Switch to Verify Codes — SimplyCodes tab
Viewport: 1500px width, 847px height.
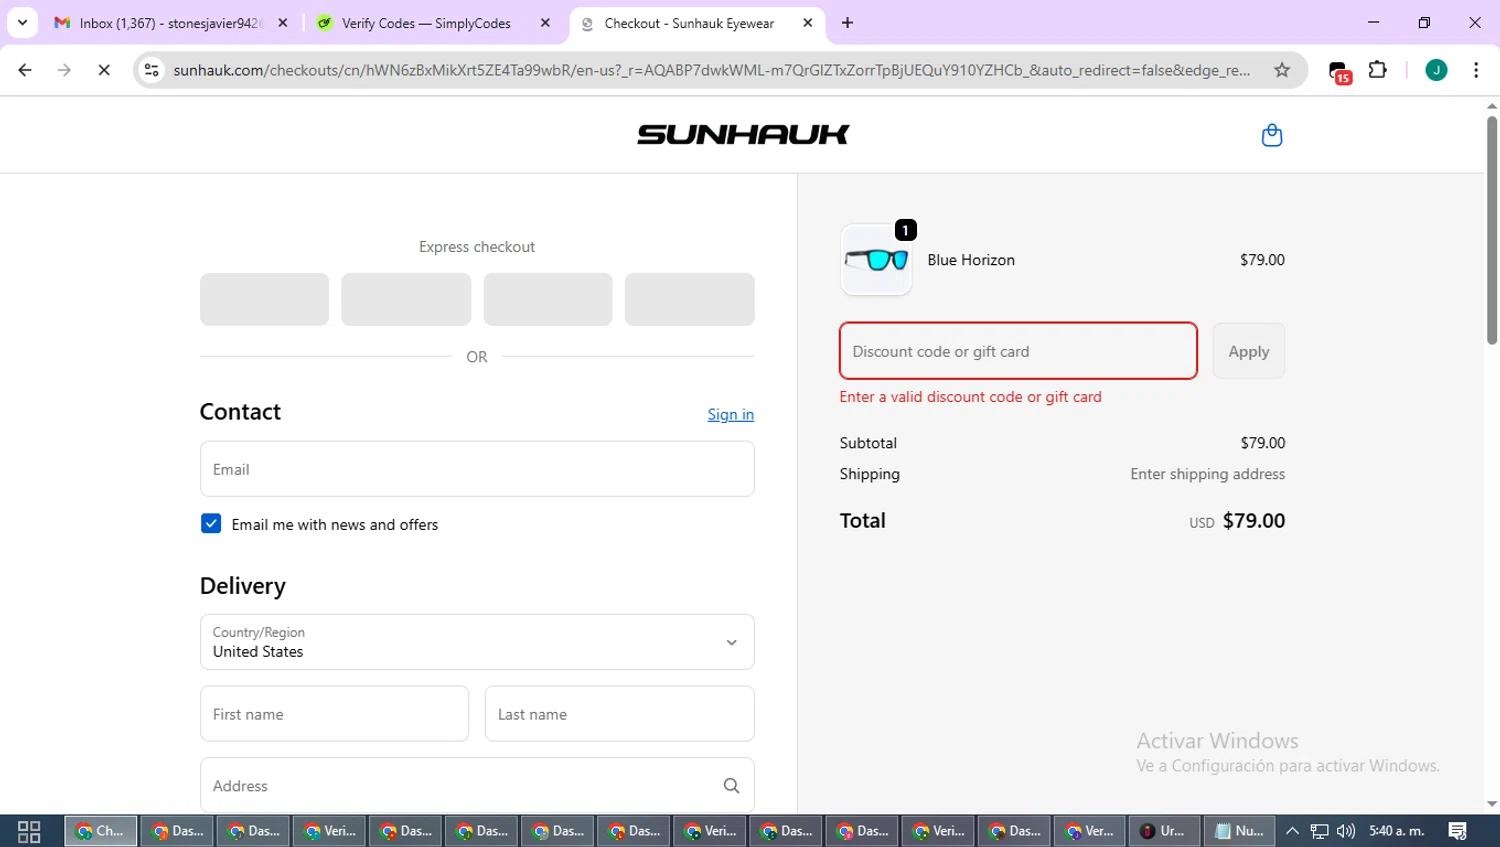click(x=426, y=23)
